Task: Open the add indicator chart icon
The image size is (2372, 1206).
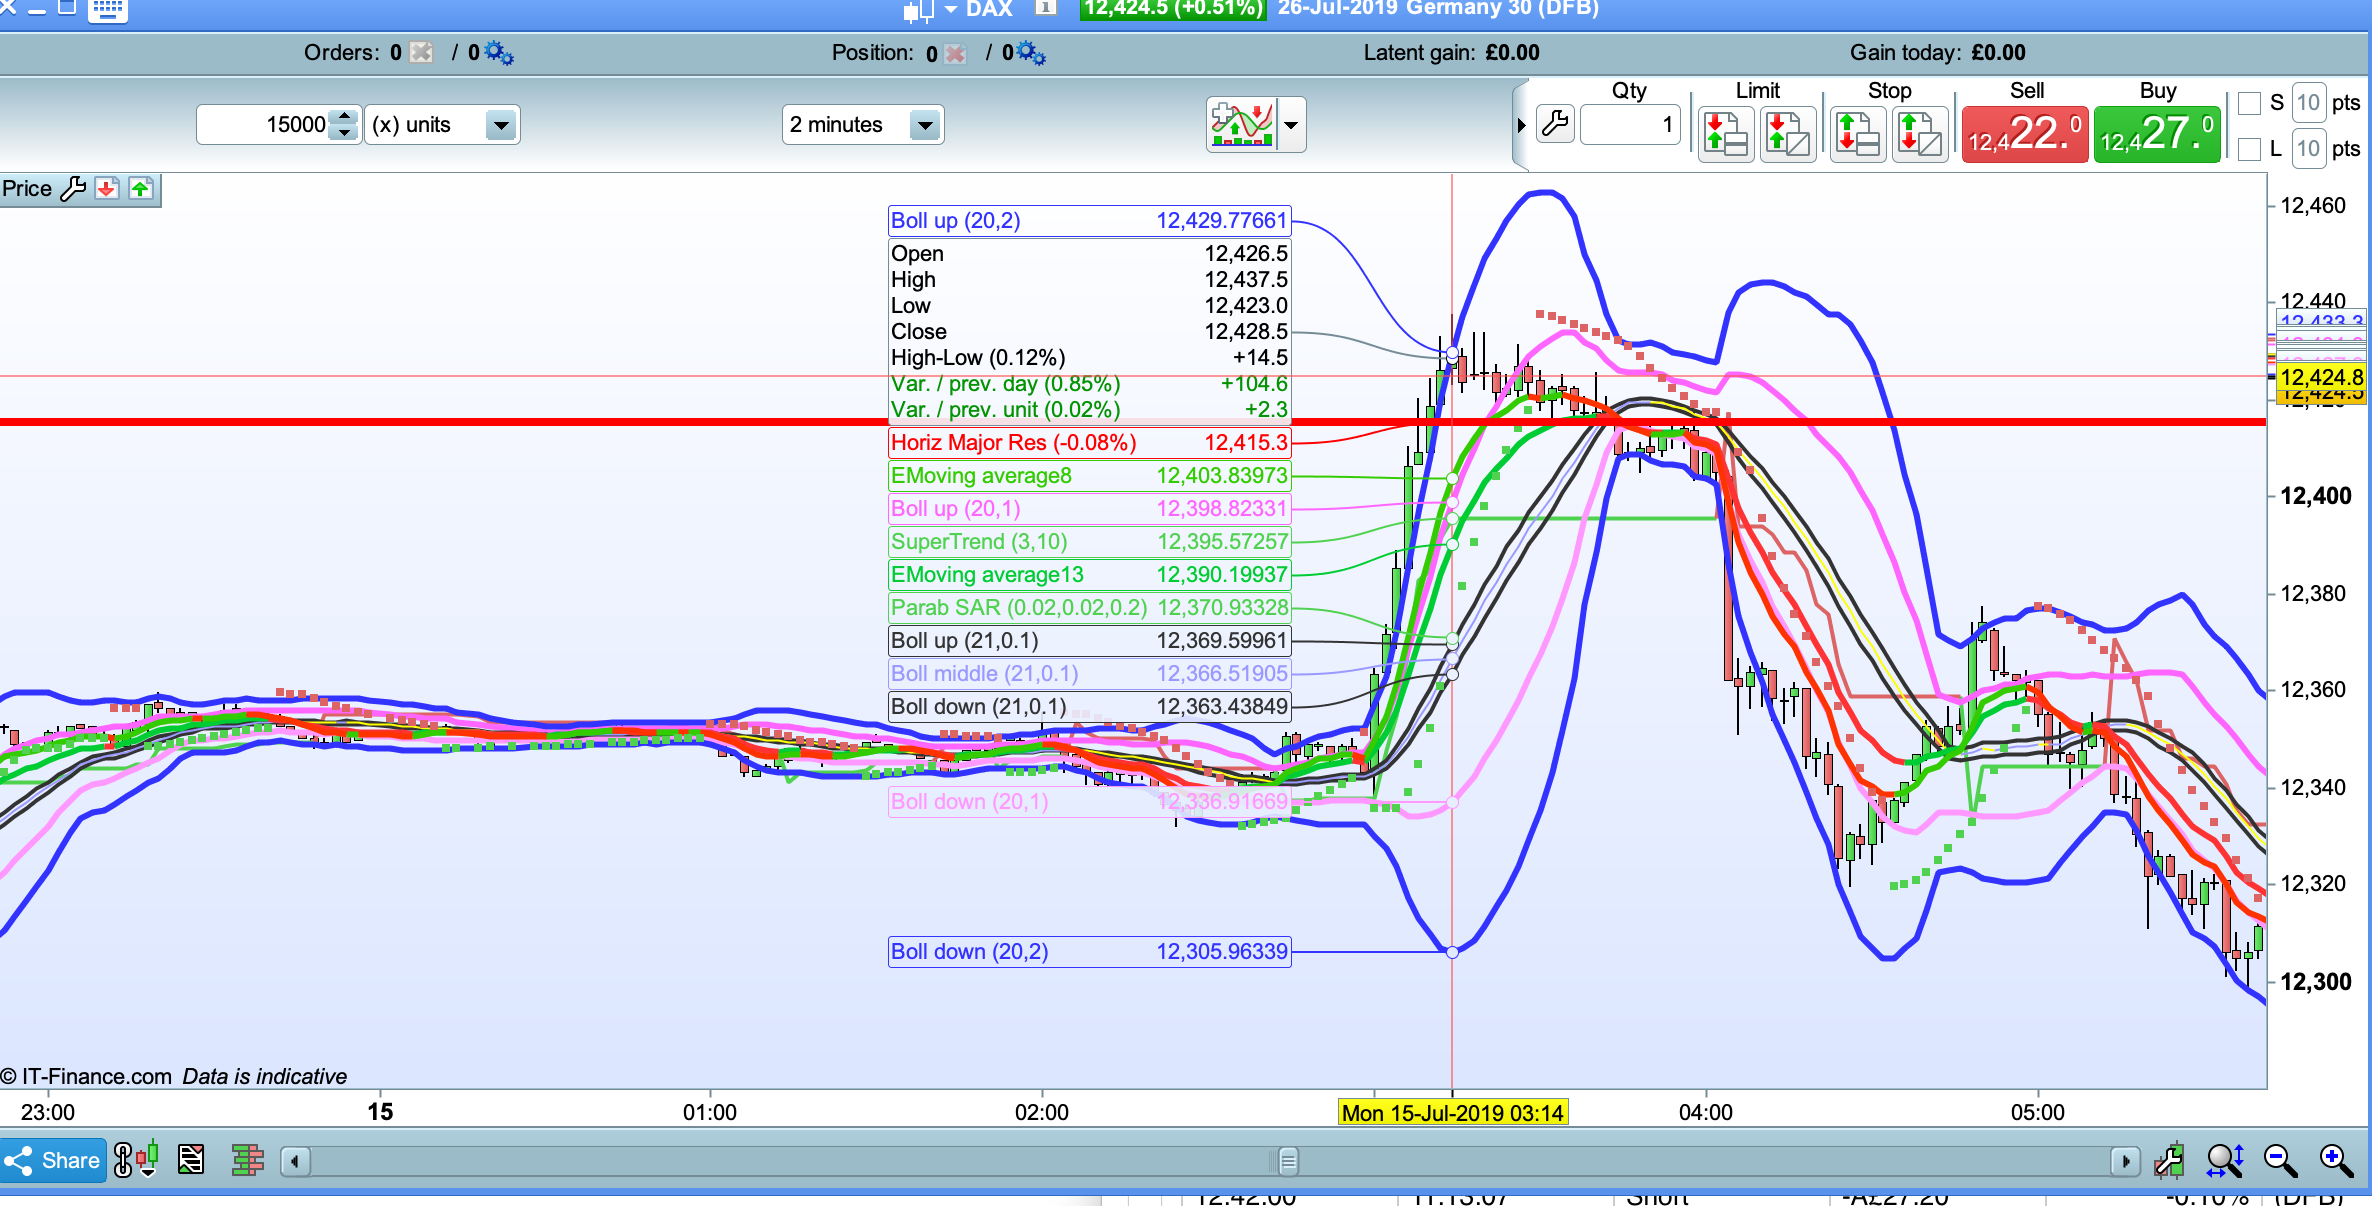Action: [1241, 125]
